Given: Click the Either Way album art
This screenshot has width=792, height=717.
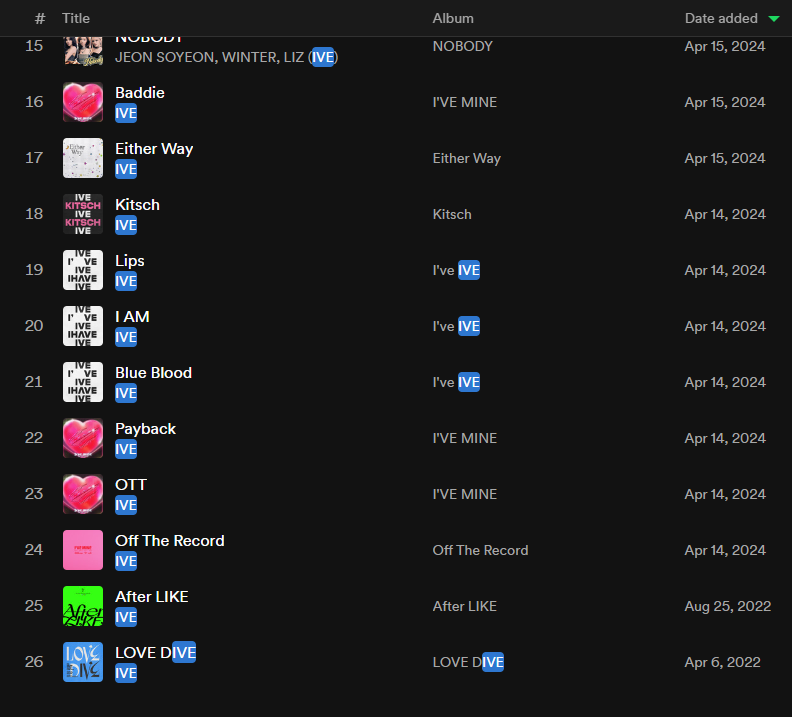Looking at the screenshot, I should 83,158.
